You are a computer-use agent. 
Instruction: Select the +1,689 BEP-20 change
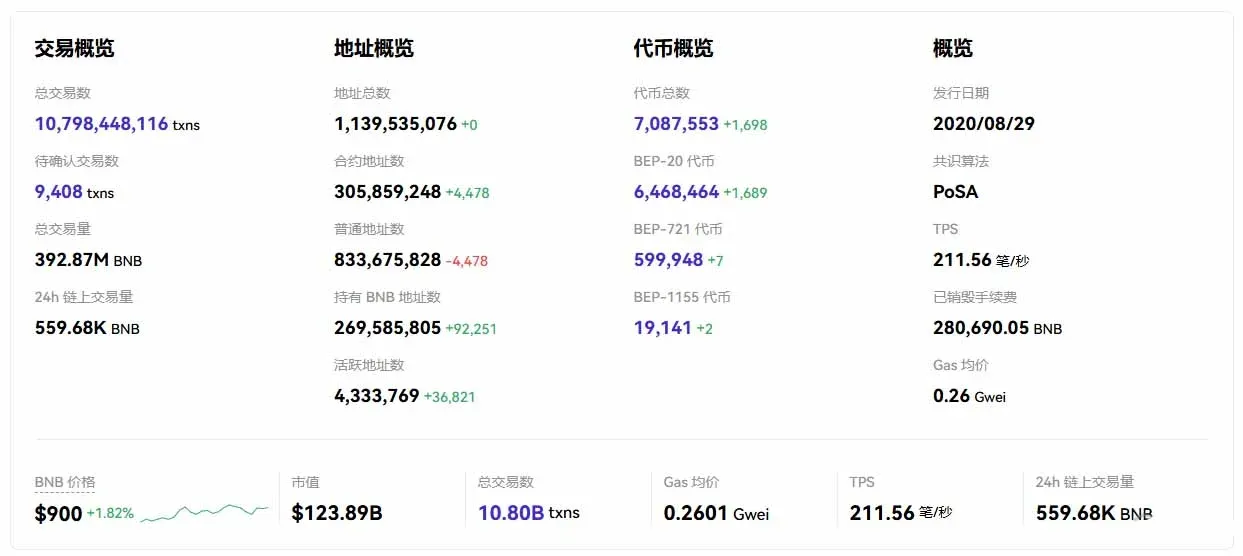745,193
